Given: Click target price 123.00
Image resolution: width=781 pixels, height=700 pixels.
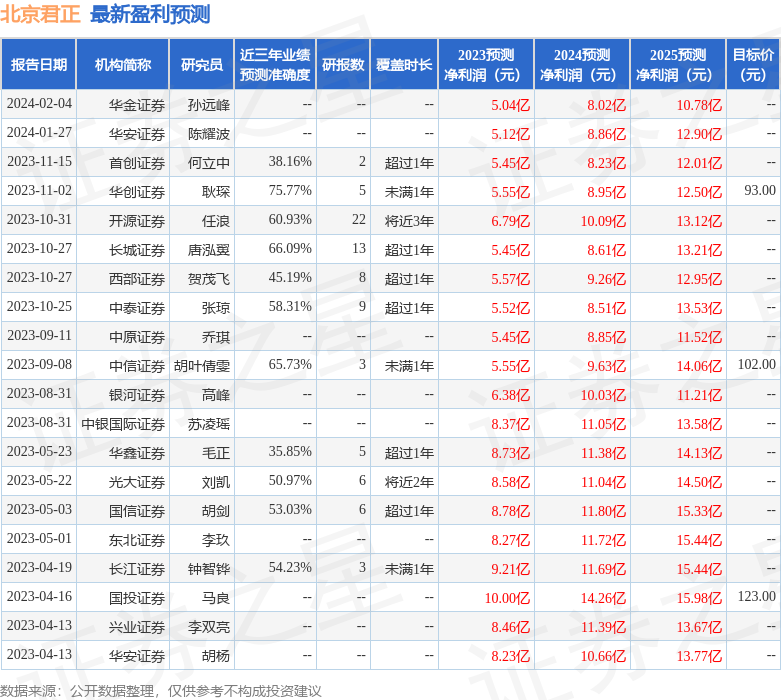Looking at the screenshot, I should pyautogui.click(x=757, y=596).
